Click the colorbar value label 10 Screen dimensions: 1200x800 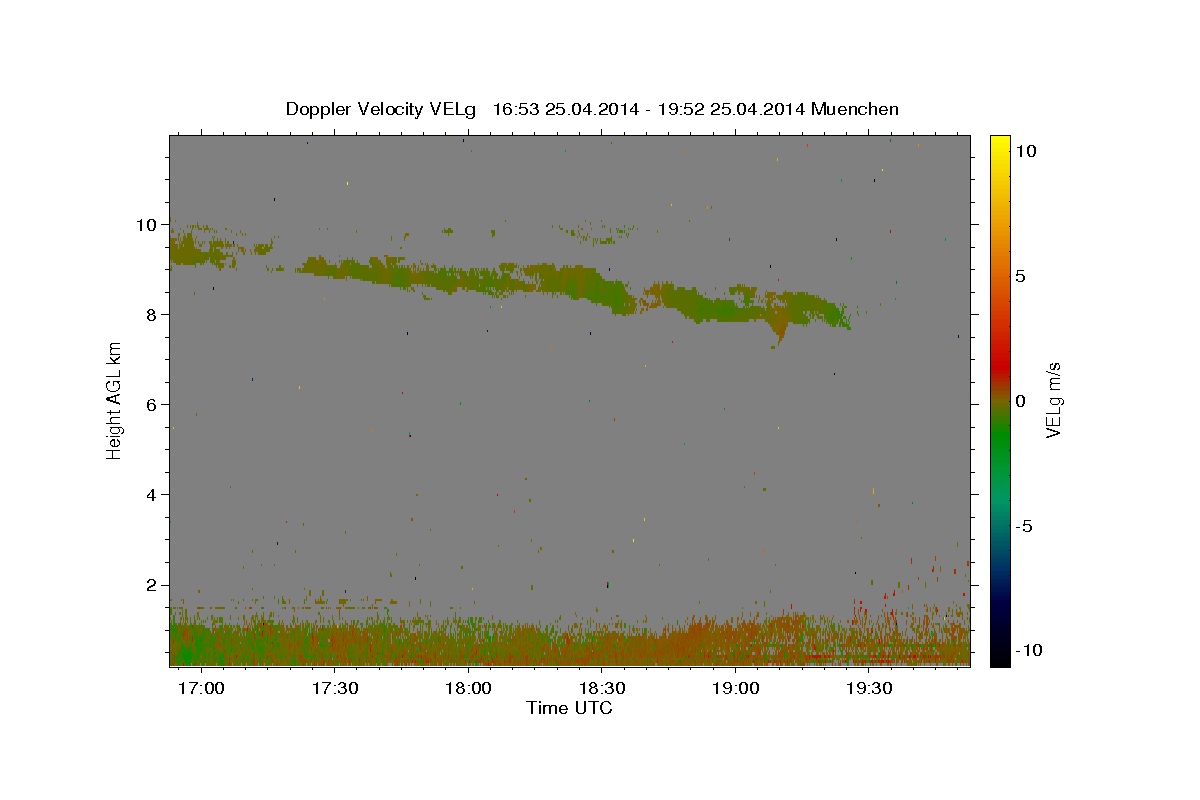[x=1025, y=151]
